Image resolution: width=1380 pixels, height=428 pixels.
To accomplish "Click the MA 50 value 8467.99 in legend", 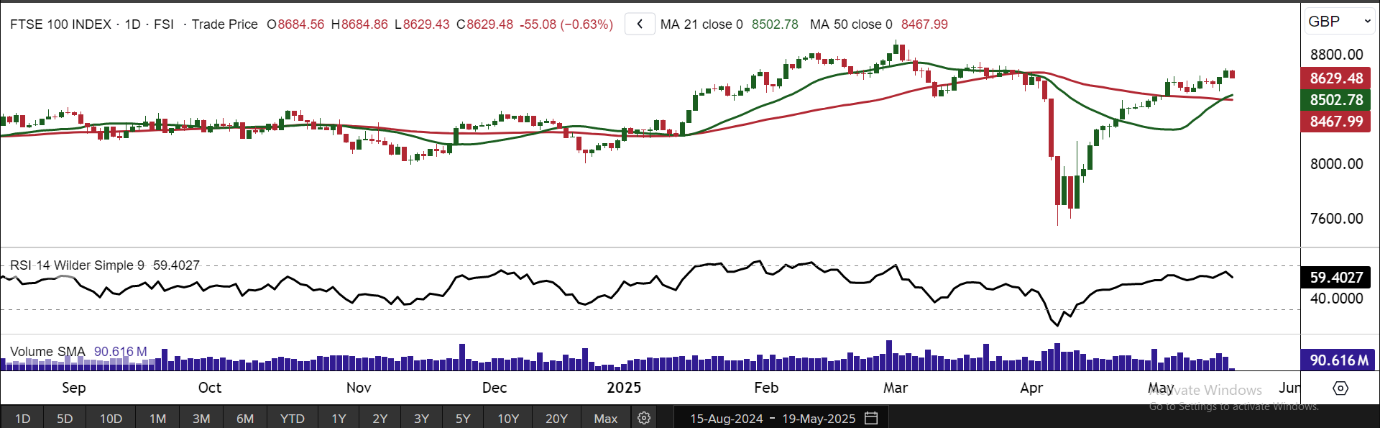I will click(924, 24).
